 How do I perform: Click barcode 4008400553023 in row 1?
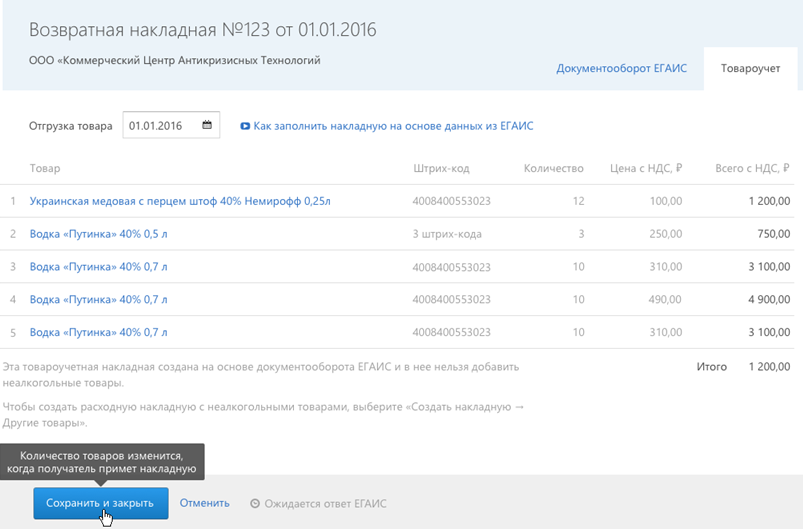click(x=451, y=201)
